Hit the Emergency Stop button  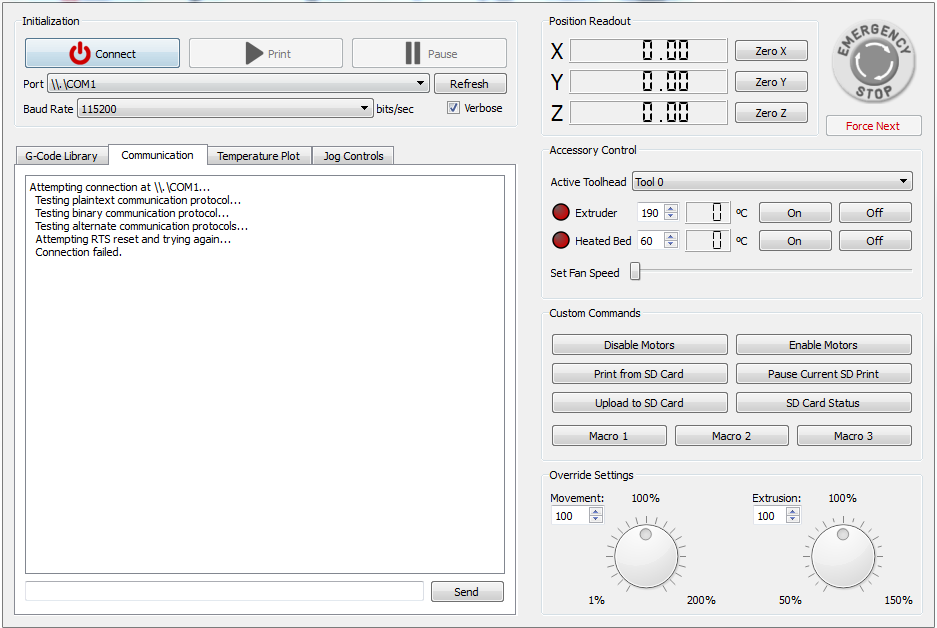873,62
